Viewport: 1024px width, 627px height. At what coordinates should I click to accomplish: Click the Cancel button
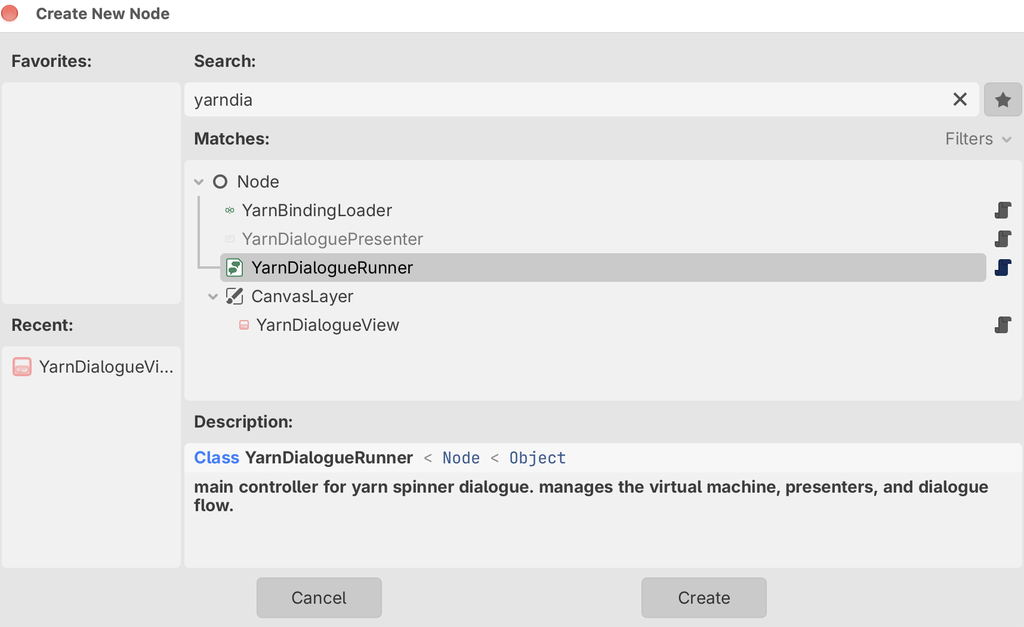click(319, 598)
